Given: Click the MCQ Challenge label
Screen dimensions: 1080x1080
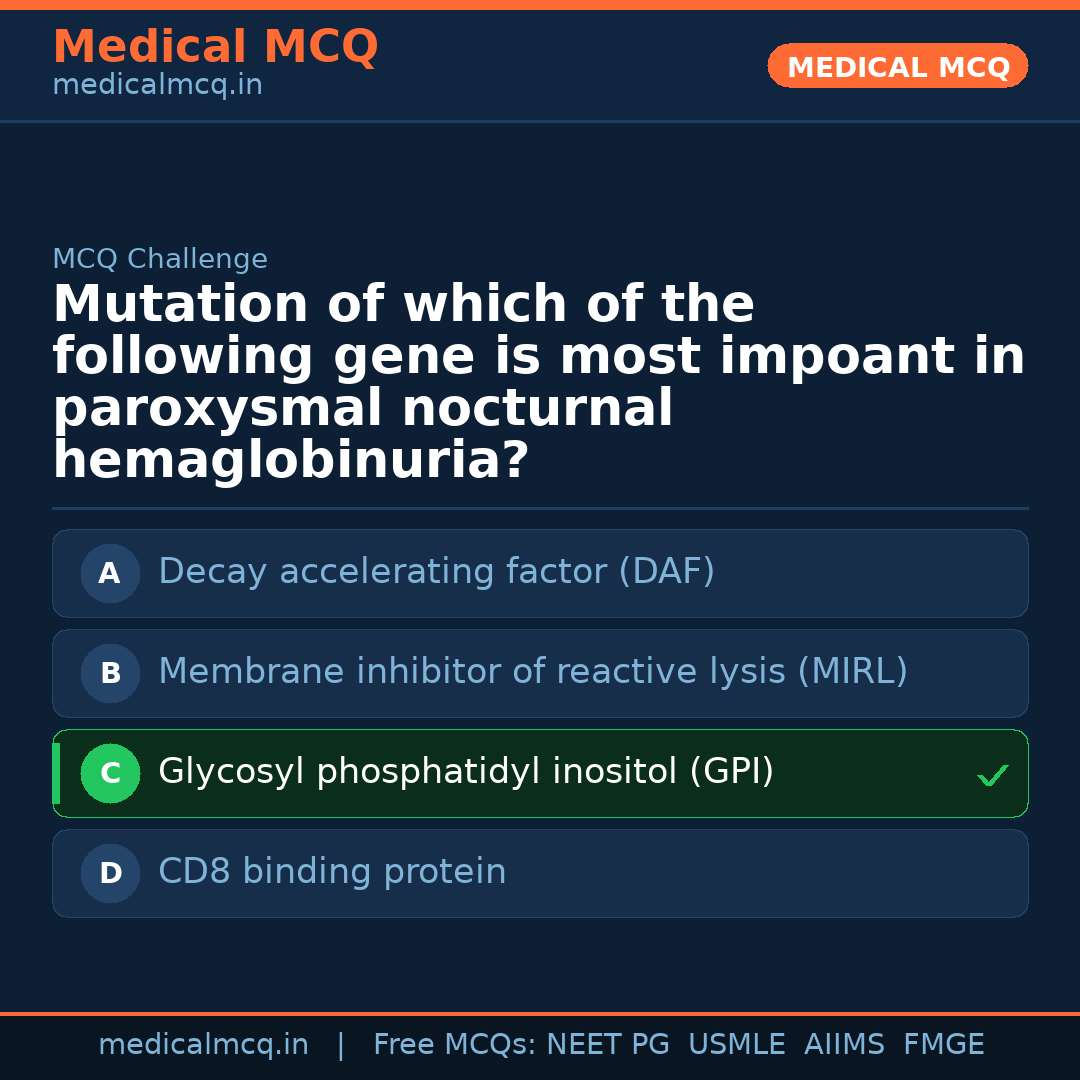Looking at the screenshot, I should click(160, 260).
